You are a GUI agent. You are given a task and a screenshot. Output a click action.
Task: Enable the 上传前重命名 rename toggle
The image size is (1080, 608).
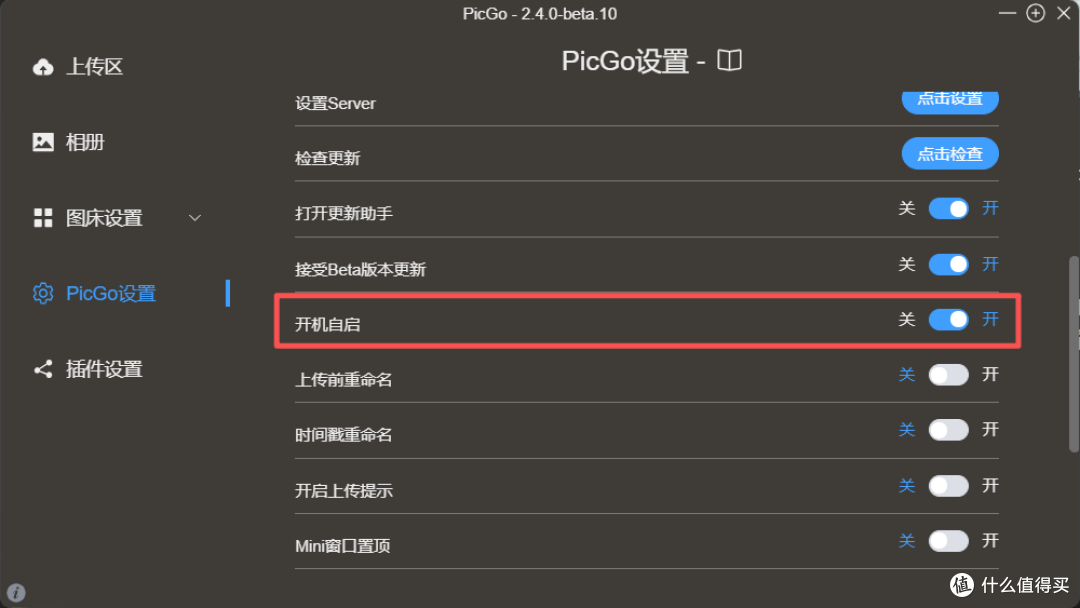pyautogui.click(x=949, y=374)
